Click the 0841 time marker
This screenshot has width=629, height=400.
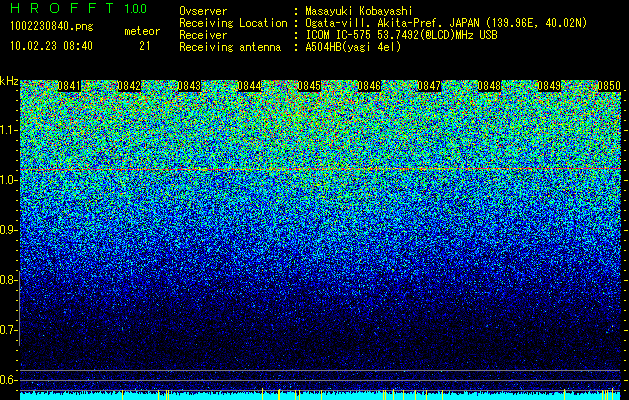[69, 86]
